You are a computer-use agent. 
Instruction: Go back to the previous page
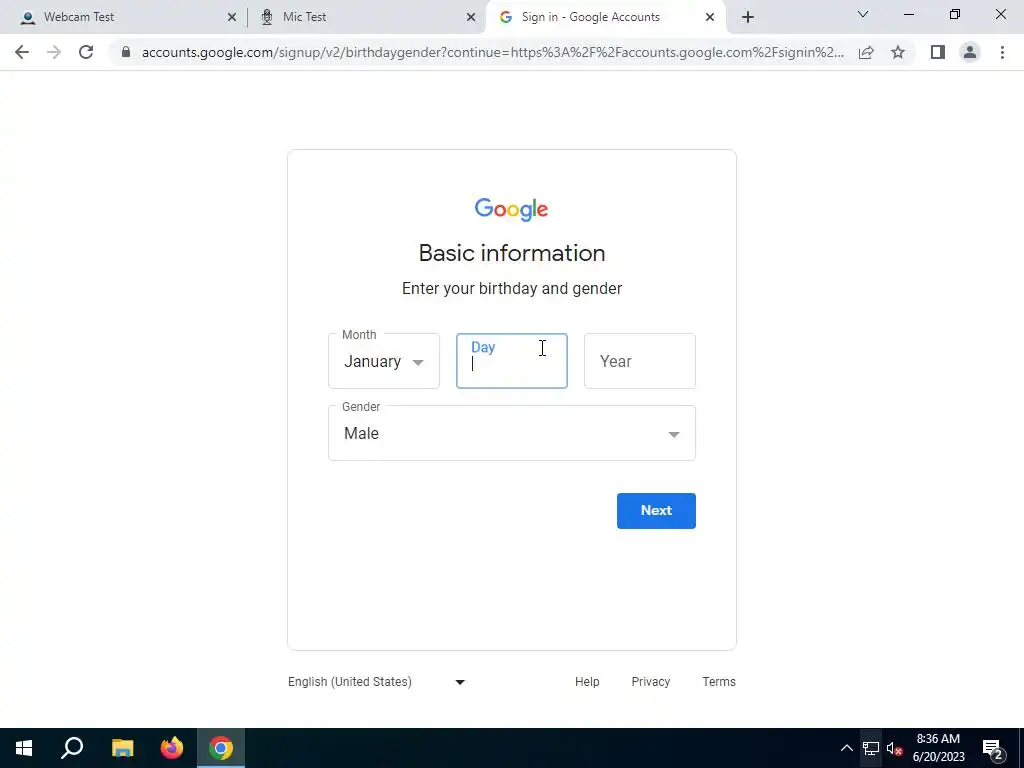tap(22, 52)
